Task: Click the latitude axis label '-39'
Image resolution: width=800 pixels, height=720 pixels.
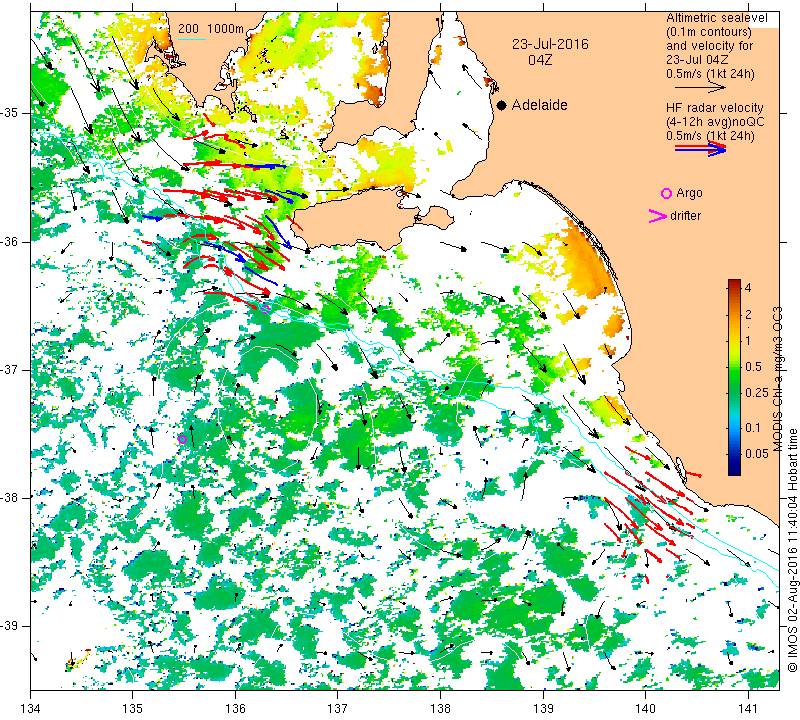Action: (x=10, y=626)
